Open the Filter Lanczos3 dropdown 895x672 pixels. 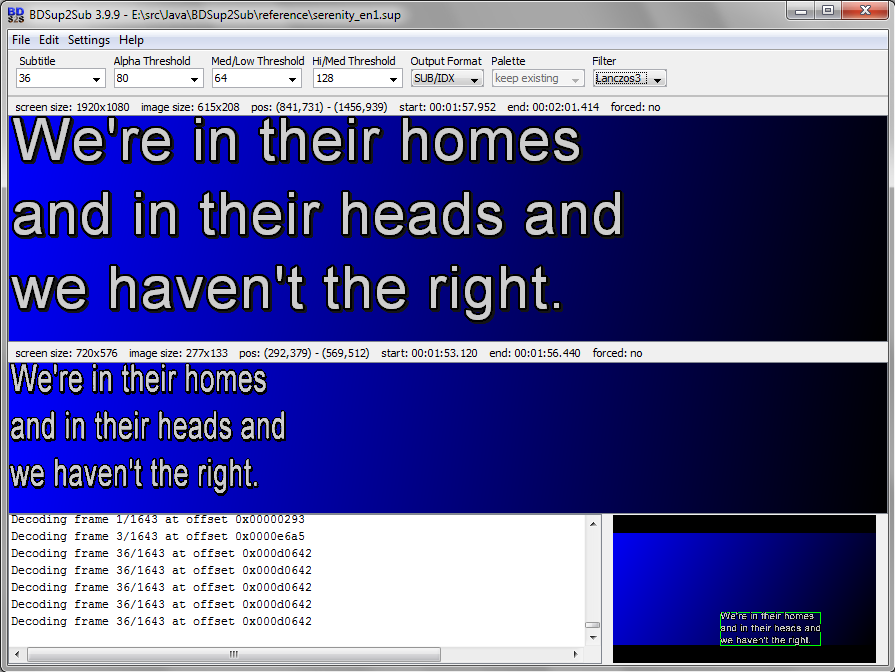pos(630,79)
